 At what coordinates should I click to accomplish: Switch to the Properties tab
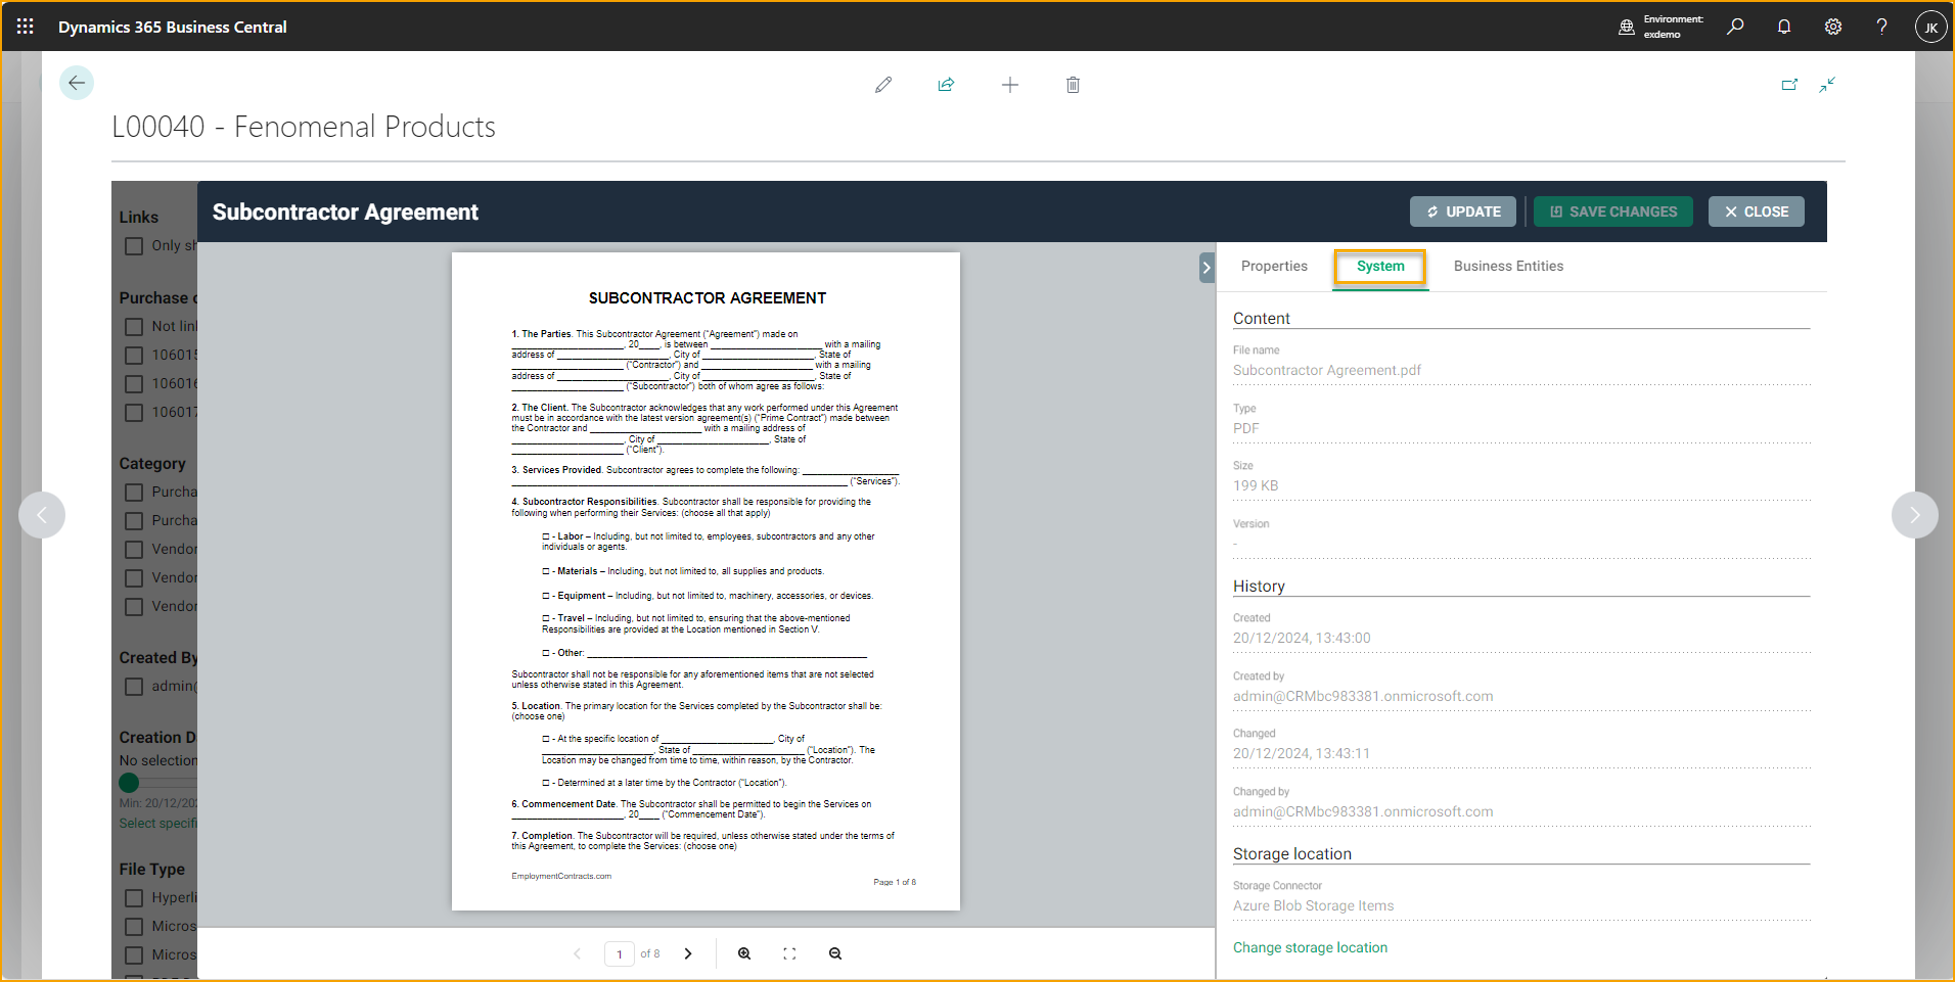tap(1274, 267)
